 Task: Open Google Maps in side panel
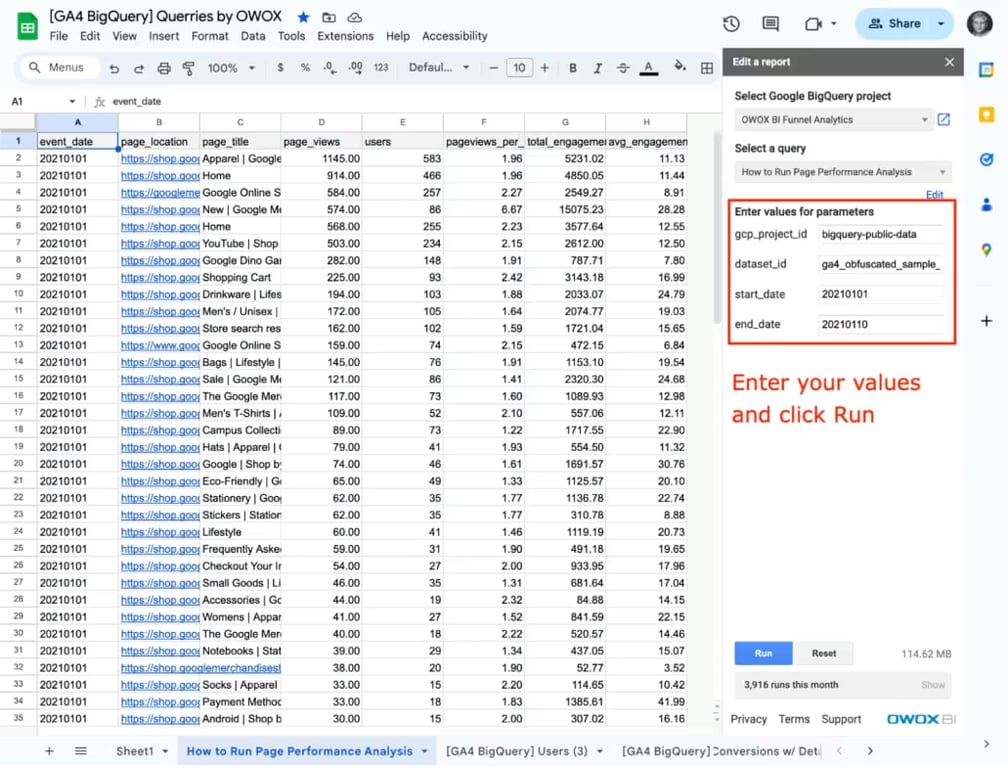(986, 250)
